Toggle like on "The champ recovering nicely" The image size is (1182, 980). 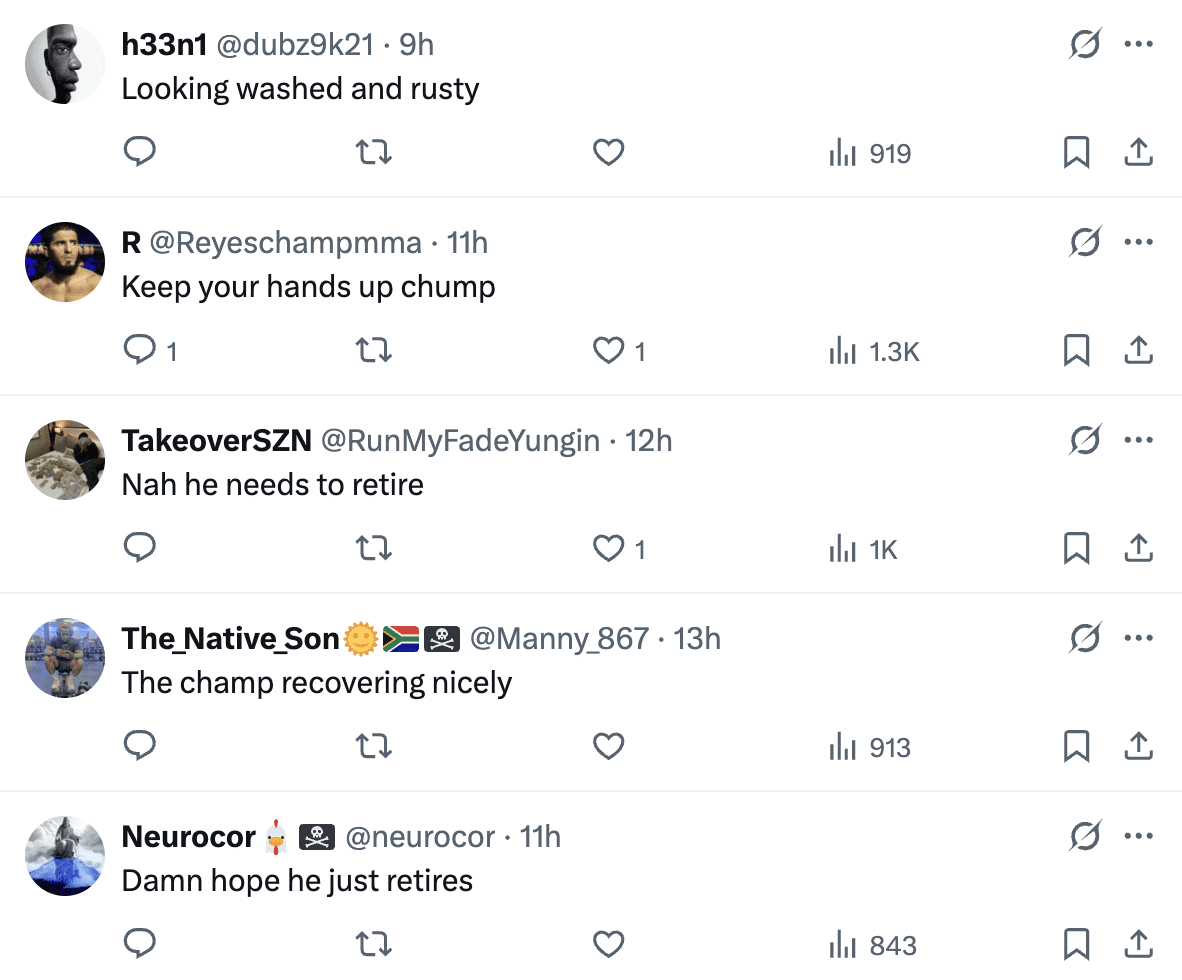click(609, 746)
